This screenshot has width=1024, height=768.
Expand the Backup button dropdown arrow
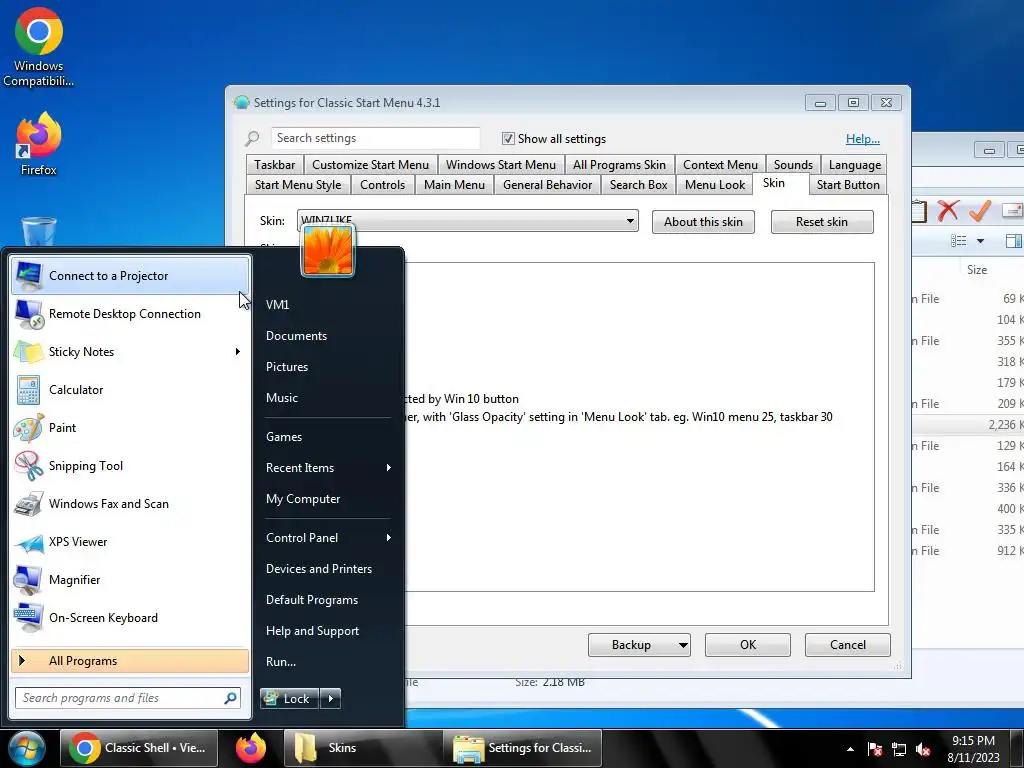click(x=682, y=645)
